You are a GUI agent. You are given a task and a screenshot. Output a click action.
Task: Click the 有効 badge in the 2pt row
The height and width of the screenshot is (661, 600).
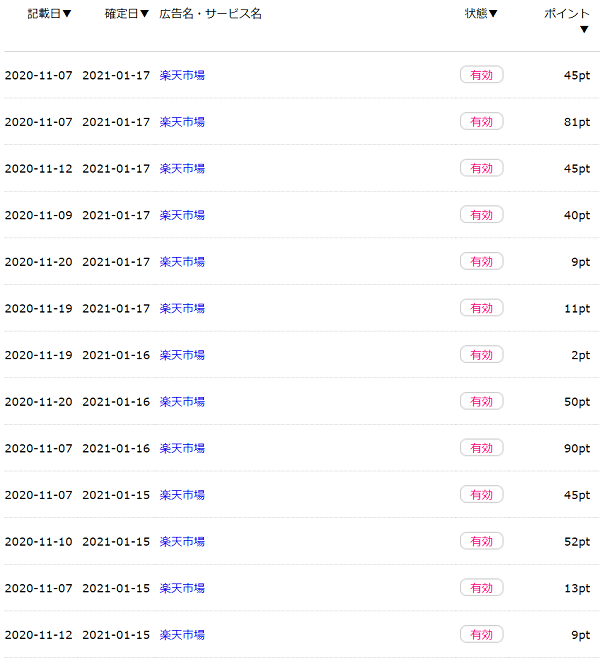click(x=481, y=355)
